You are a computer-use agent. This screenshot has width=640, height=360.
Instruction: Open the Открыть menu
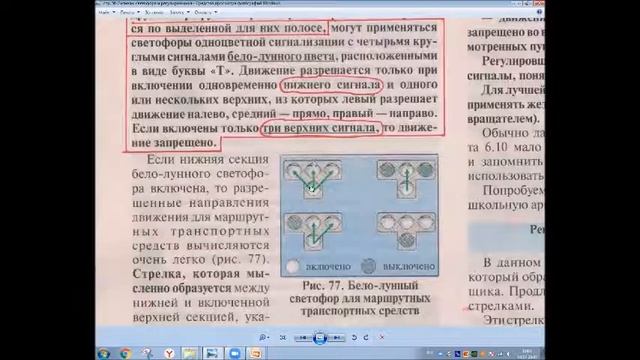205,13
